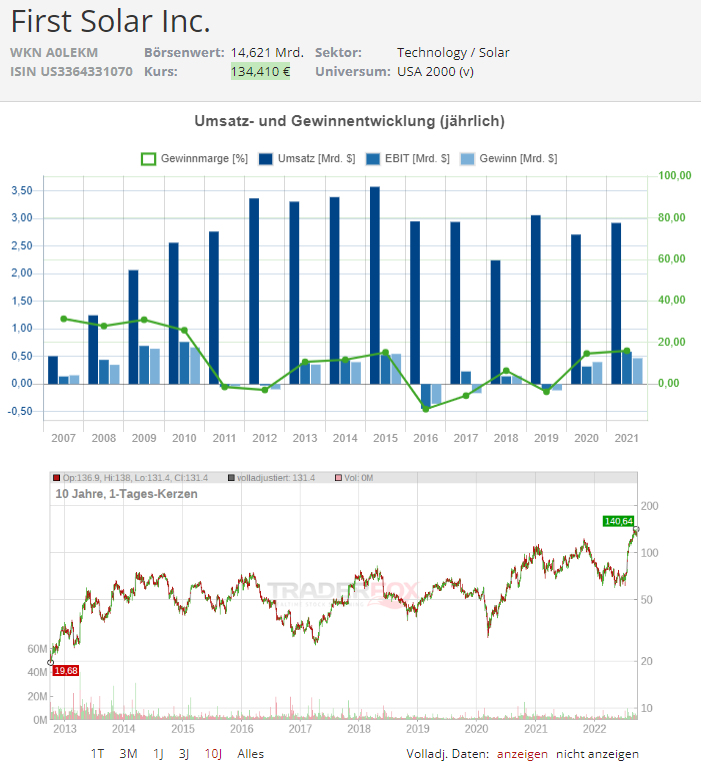701x775 pixels.
Task: Click the 'anzeigen' link for Volladj. Daten
Action: [x=522, y=754]
